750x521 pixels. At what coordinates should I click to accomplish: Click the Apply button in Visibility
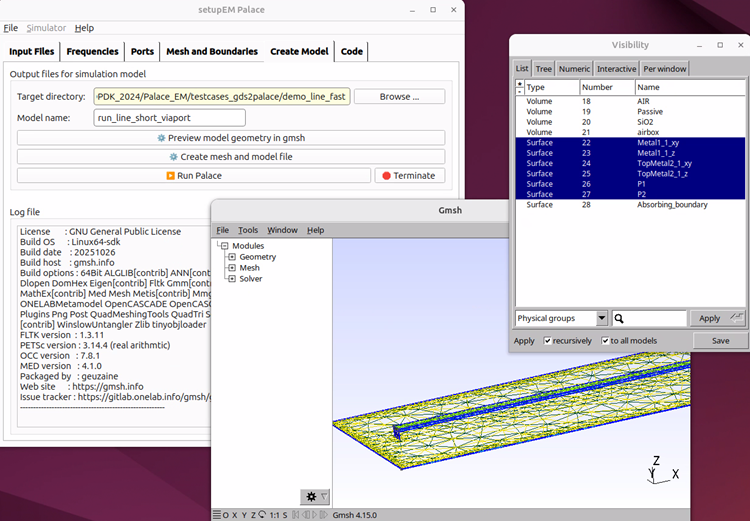pos(717,318)
